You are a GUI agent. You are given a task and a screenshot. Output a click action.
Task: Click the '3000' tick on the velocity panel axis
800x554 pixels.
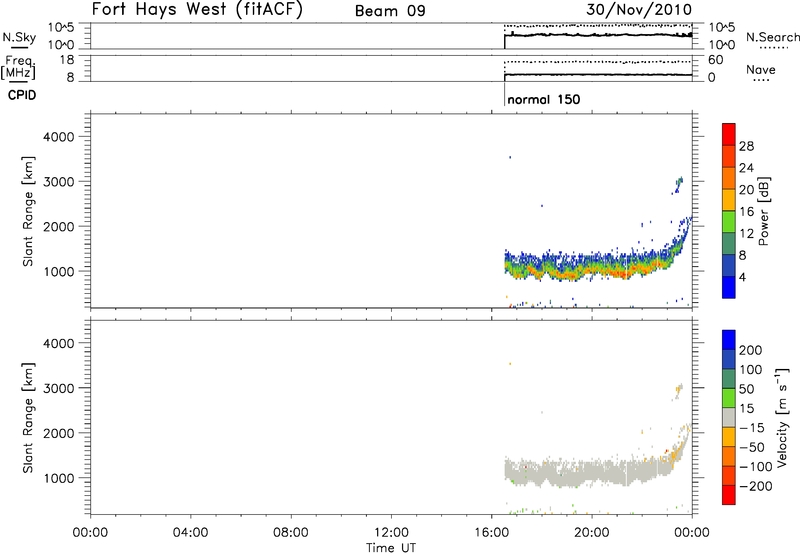click(59, 388)
